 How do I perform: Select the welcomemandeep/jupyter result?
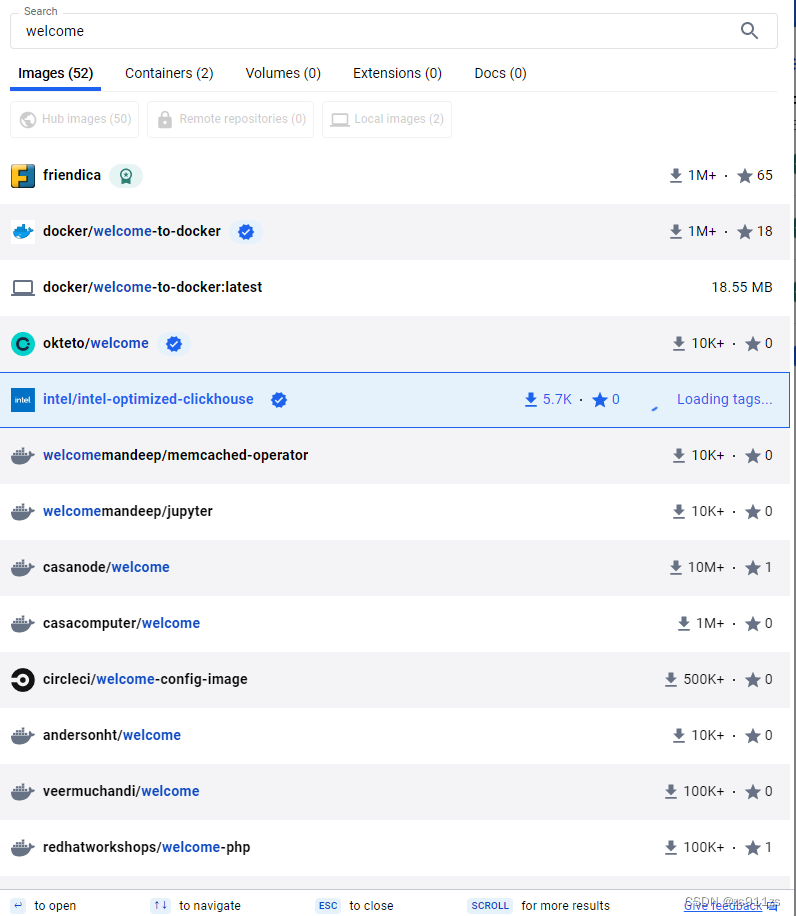pyautogui.click(x=395, y=512)
